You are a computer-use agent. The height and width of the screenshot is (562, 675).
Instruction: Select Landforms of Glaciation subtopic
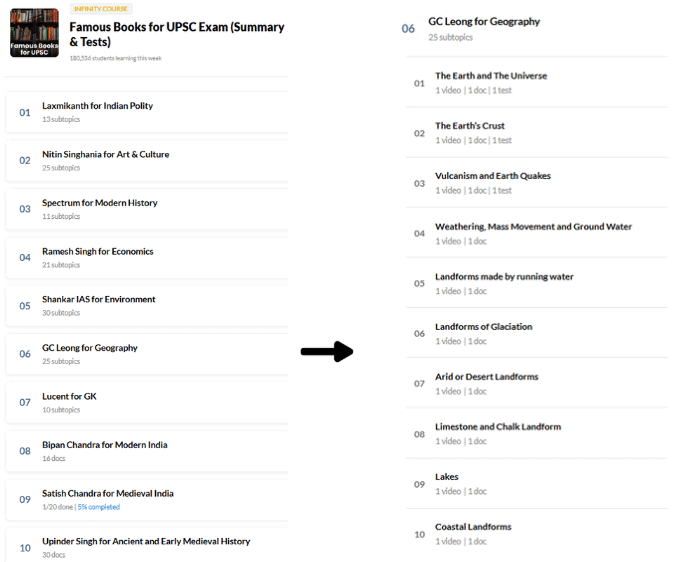536,333
